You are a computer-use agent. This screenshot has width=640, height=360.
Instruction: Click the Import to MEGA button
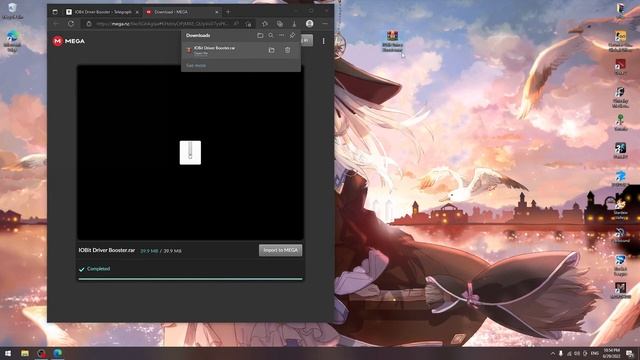tap(280, 250)
